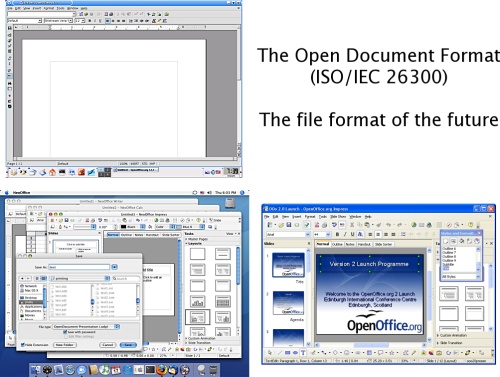Switch to the Slide Sorter tab in OpenOffice
Screen dimensions: 500x377
(383, 244)
